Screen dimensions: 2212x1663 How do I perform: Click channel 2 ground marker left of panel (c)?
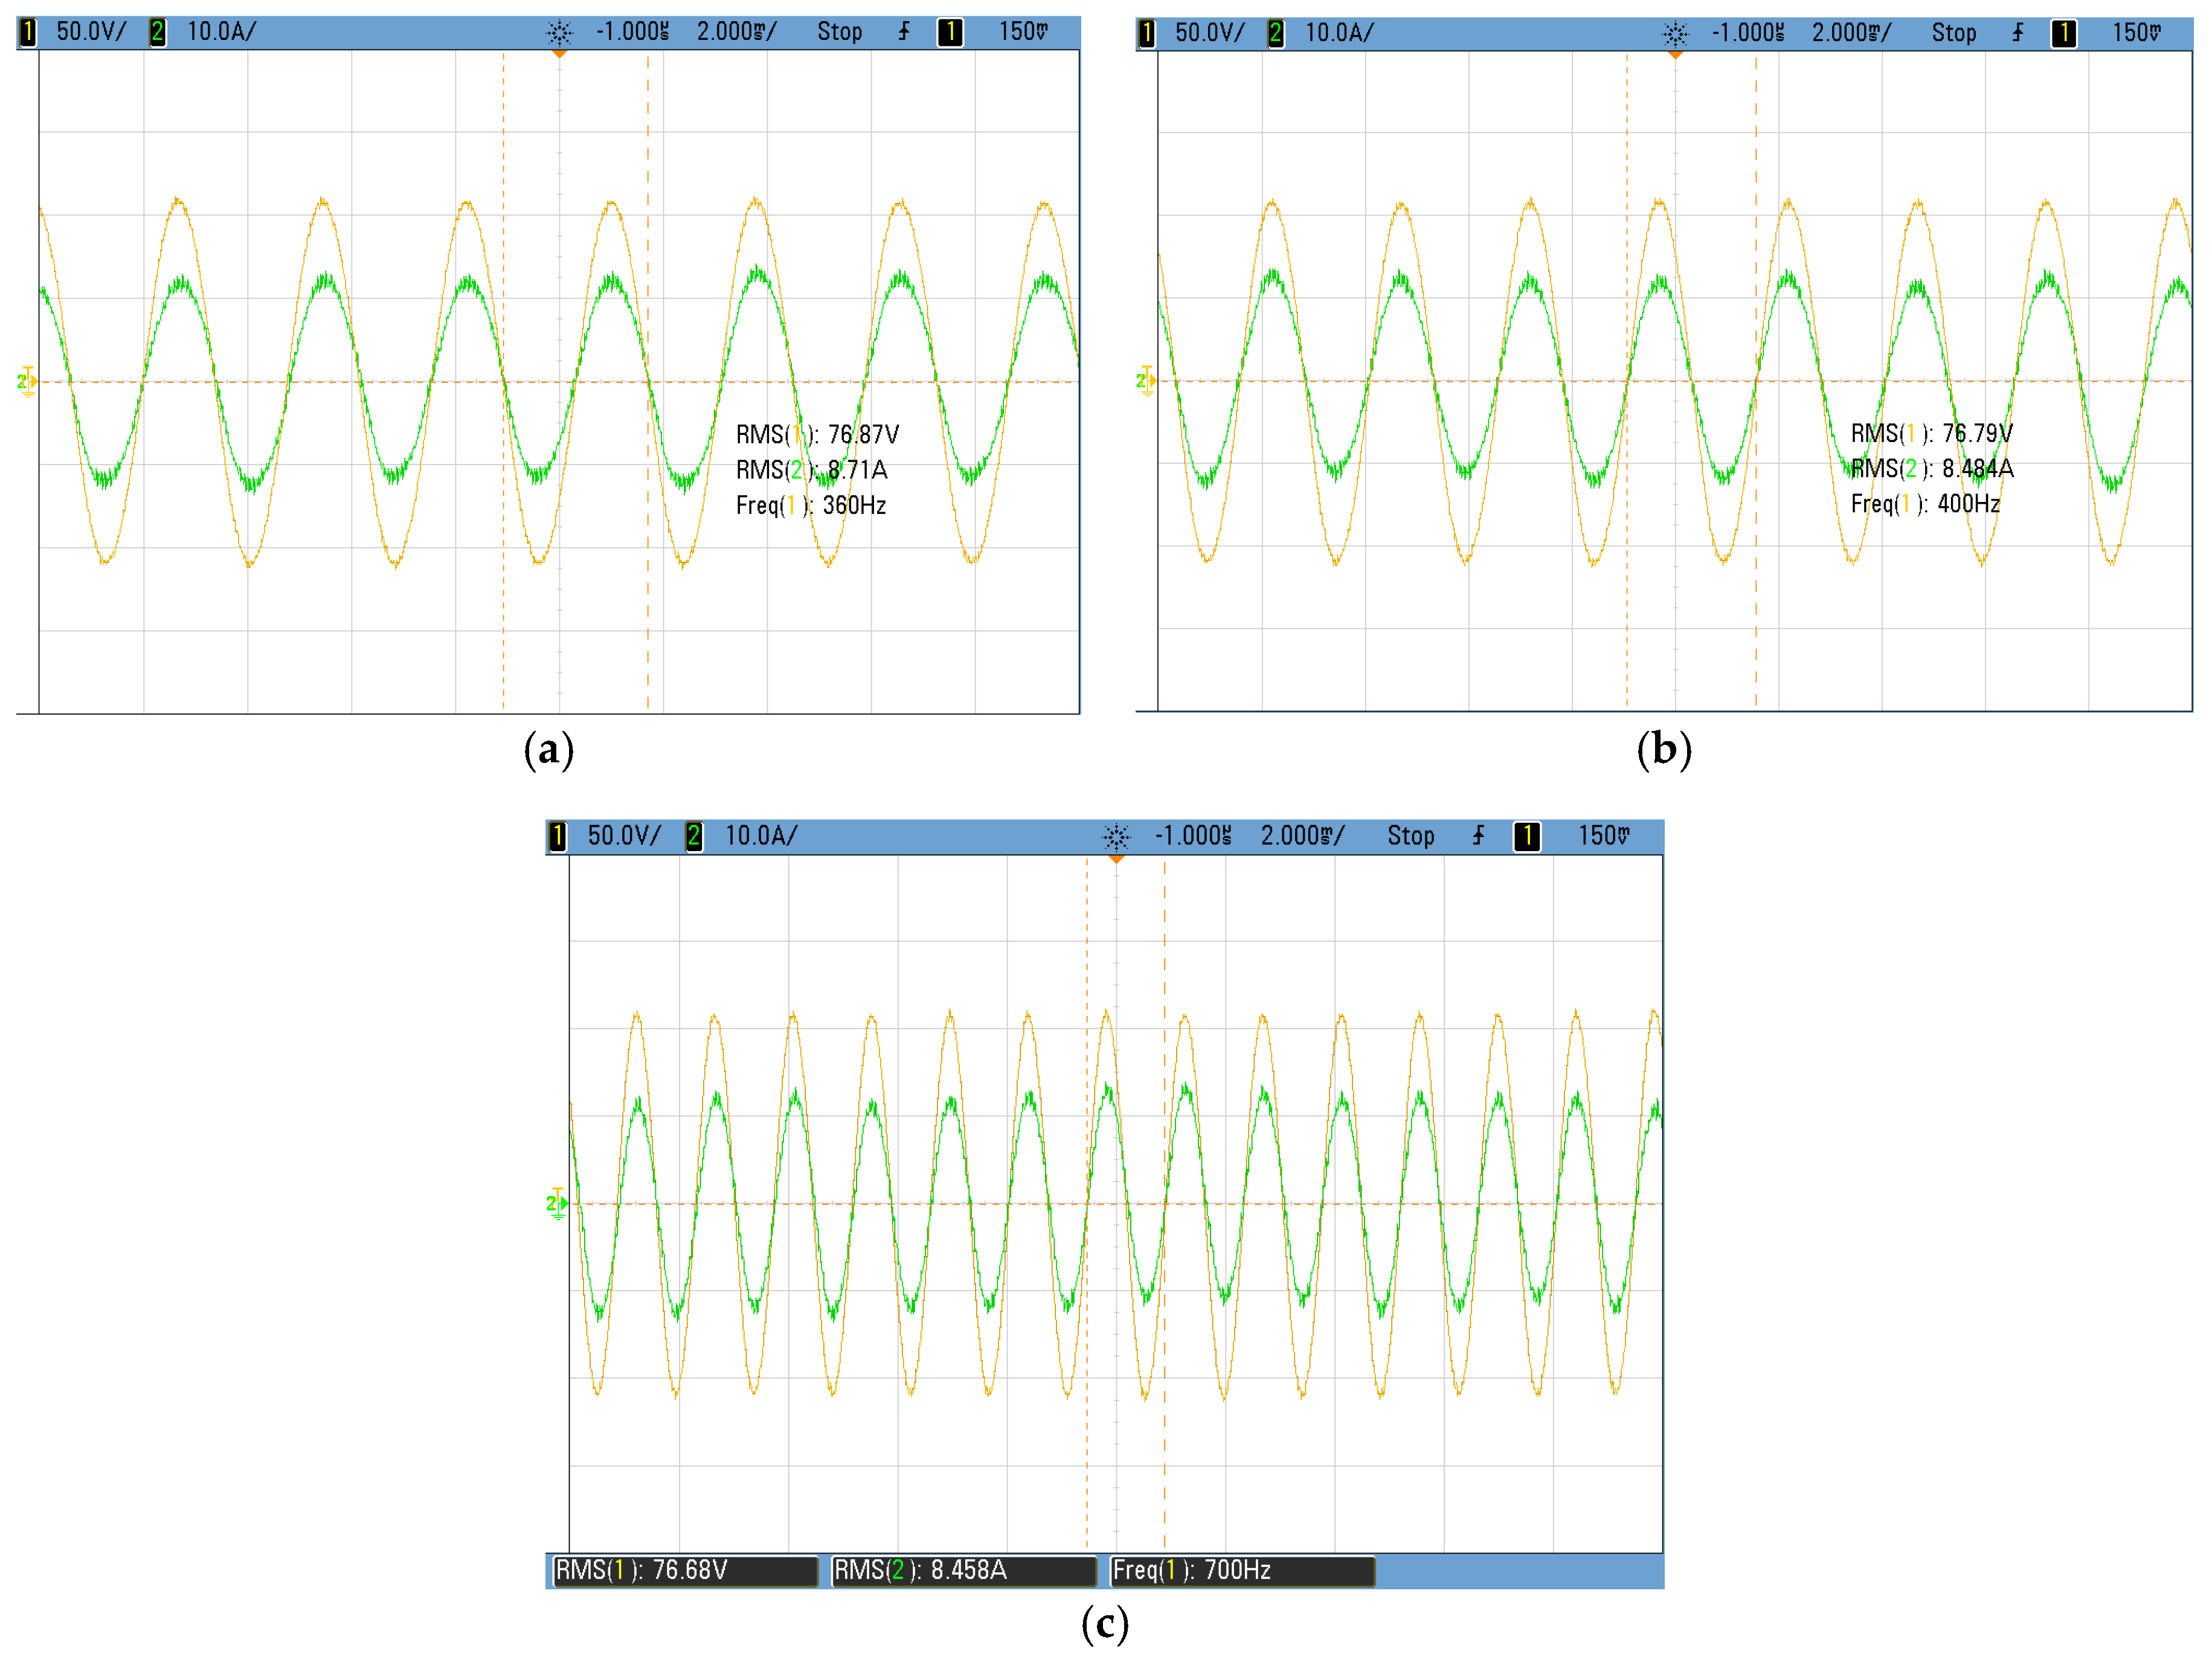tap(556, 1203)
